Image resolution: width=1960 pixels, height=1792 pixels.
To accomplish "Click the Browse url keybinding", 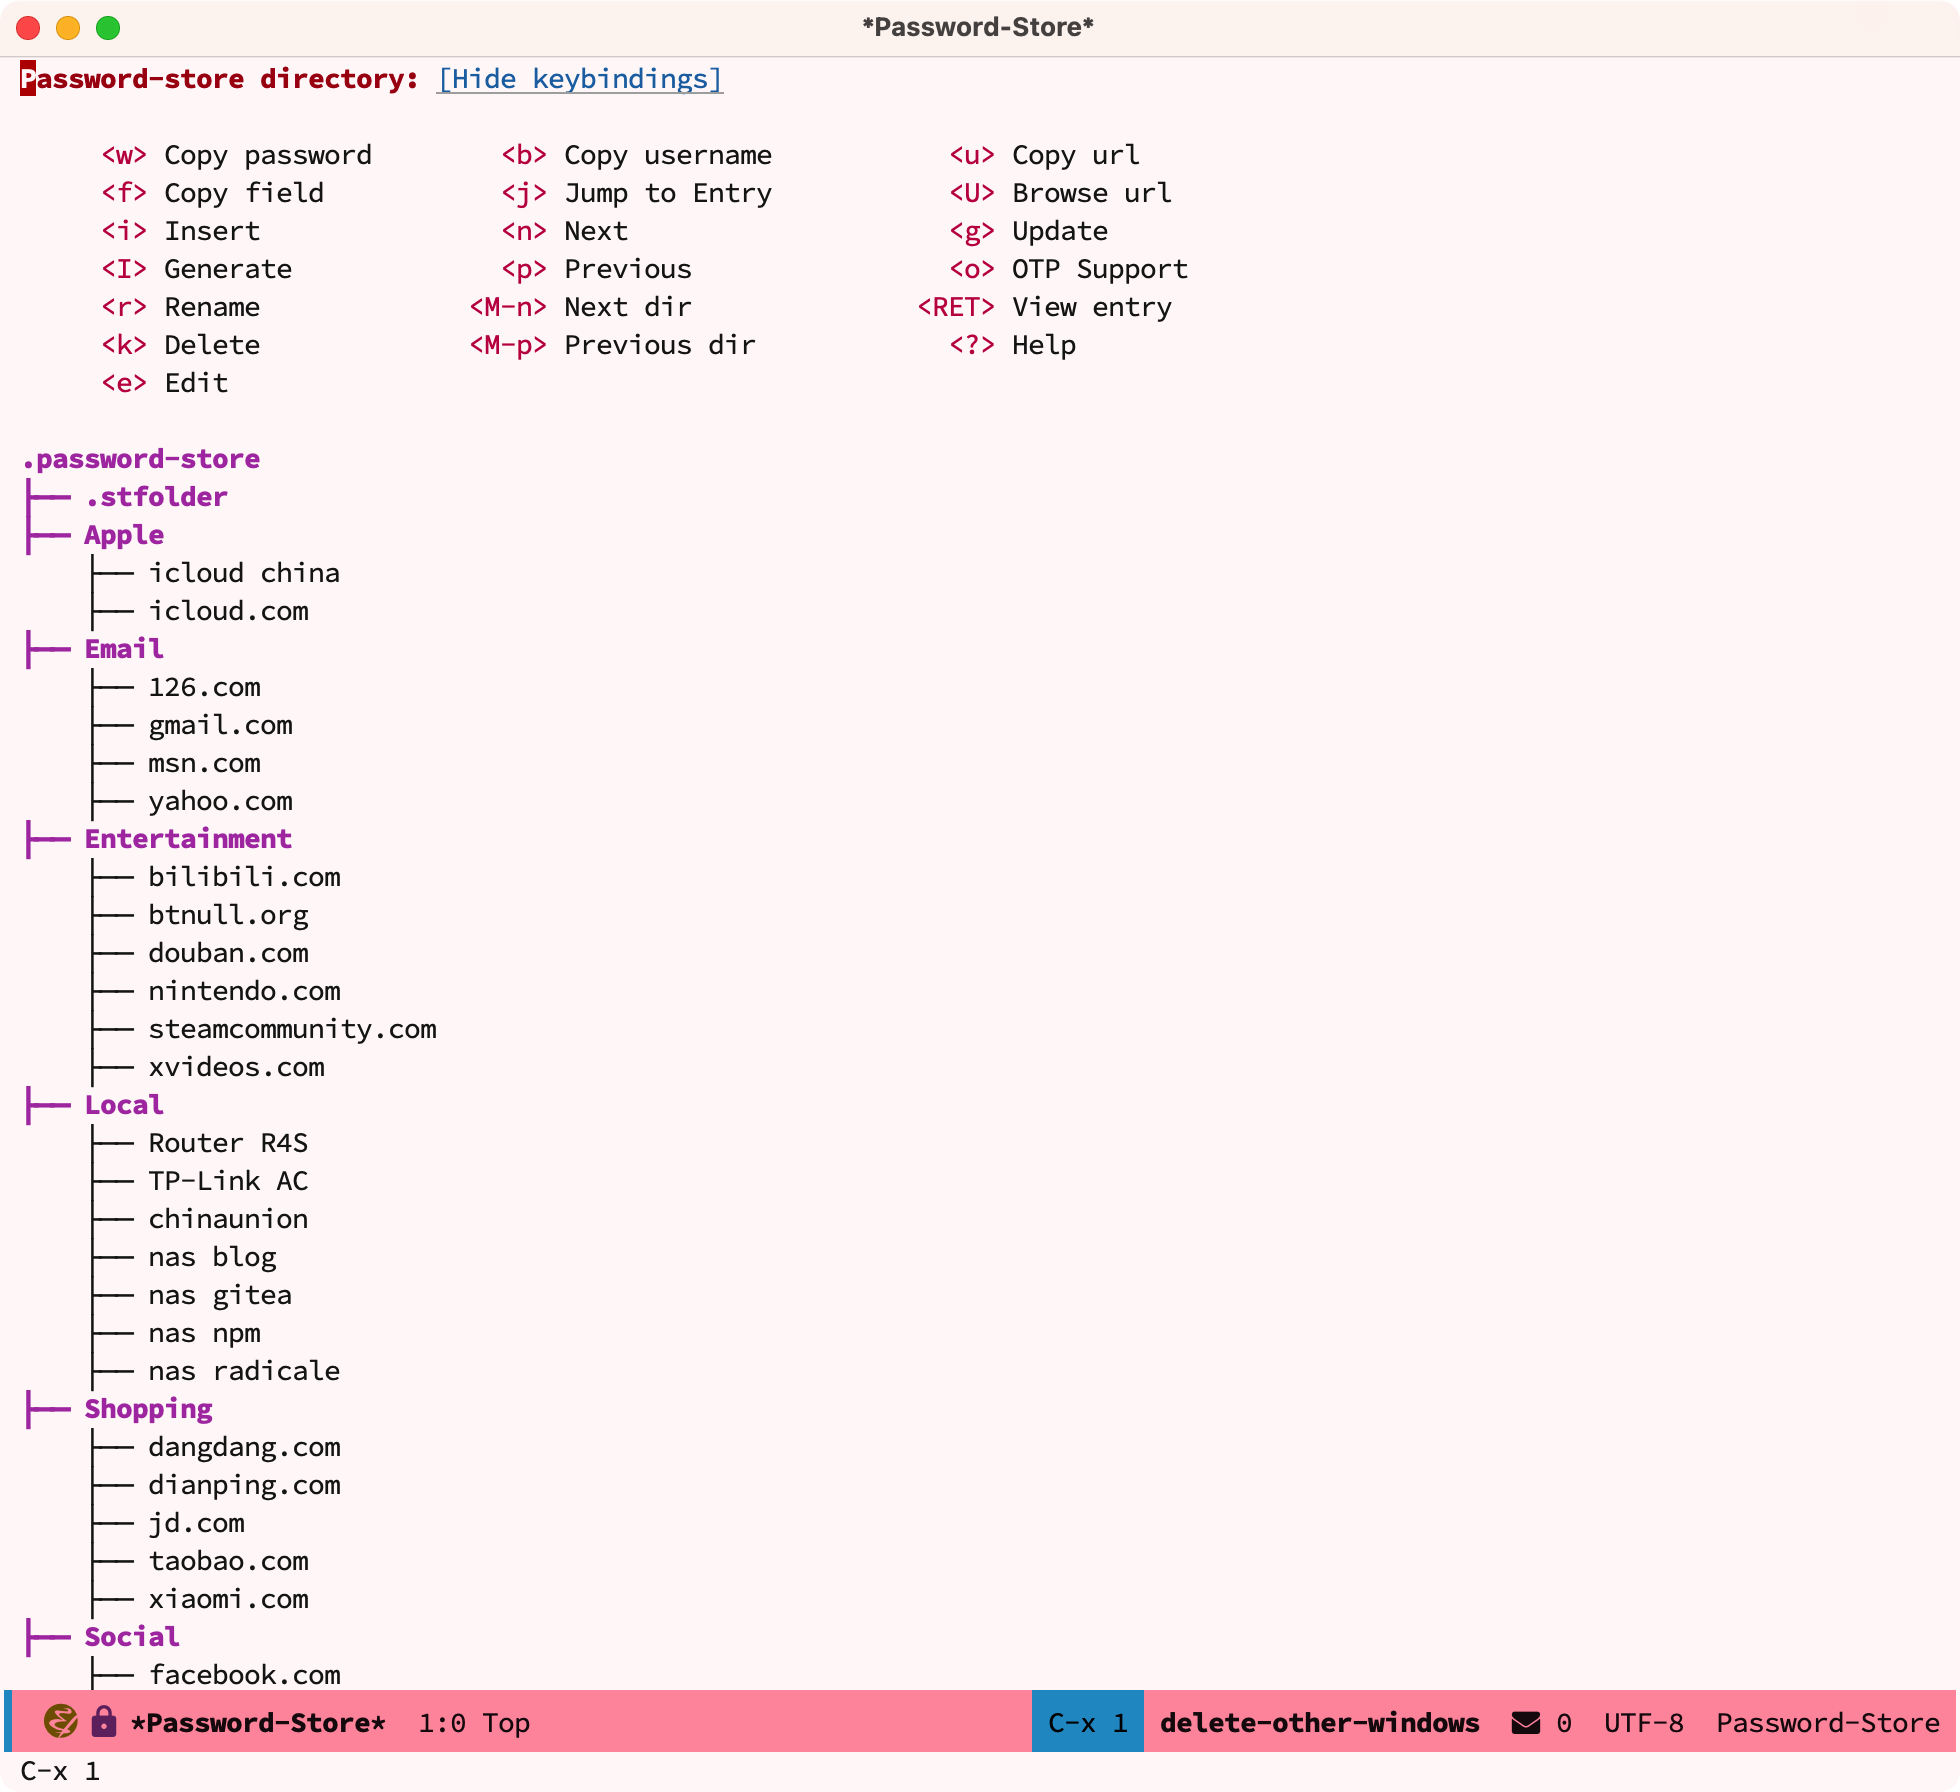I will pos(1060,193).
